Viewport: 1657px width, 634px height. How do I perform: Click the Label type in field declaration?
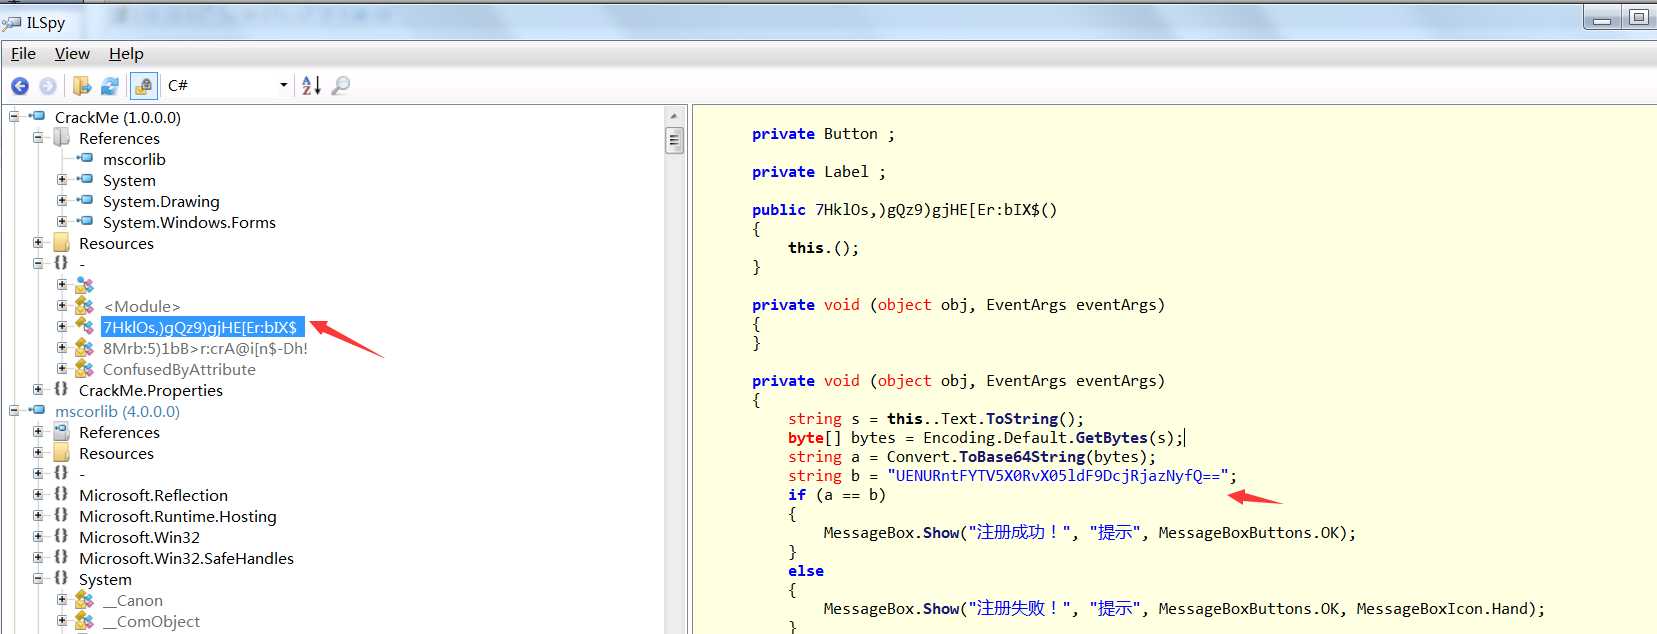846,172
